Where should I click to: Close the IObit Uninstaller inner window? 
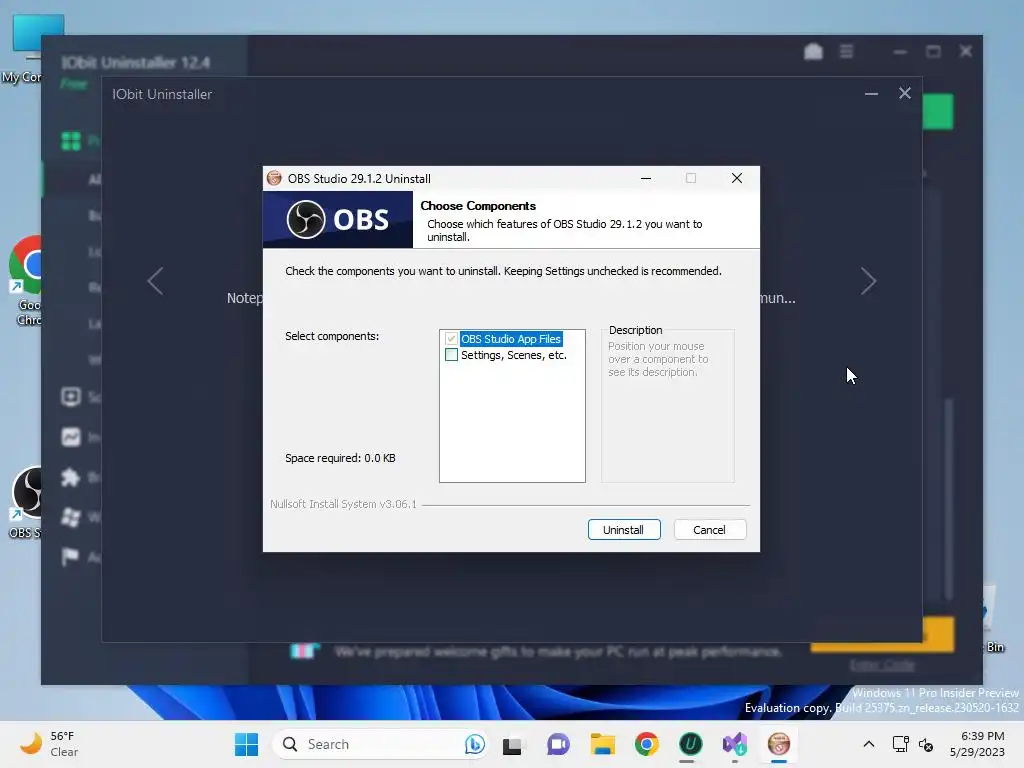tap(904, 93)
